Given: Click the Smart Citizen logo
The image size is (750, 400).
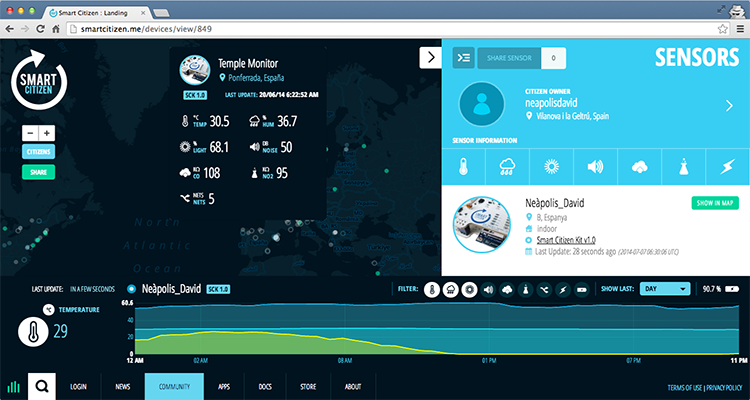Looking at the screenshot, I should [38, 80].
